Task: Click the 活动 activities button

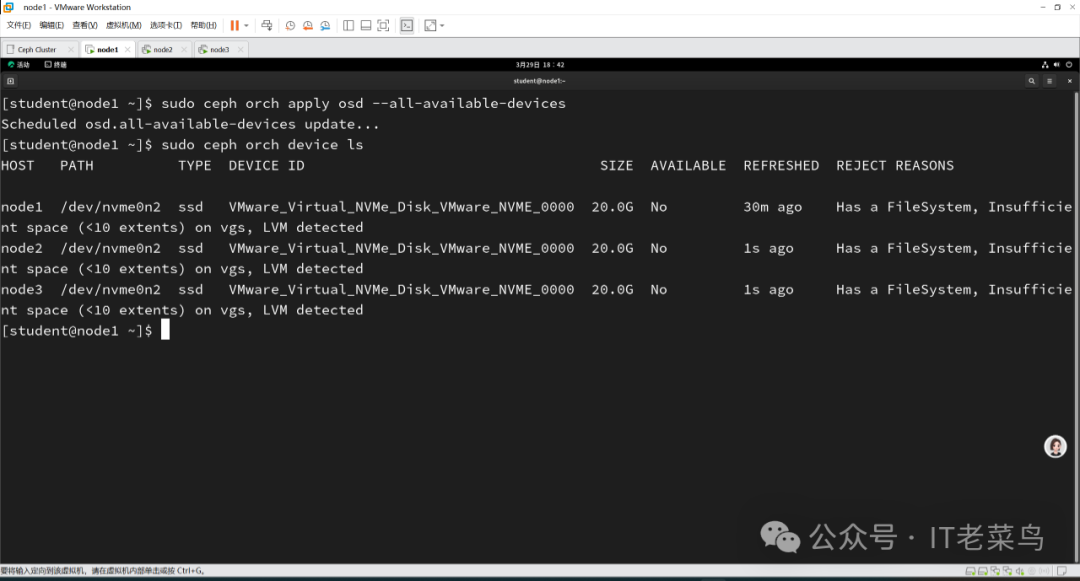Action: (19, 65)
